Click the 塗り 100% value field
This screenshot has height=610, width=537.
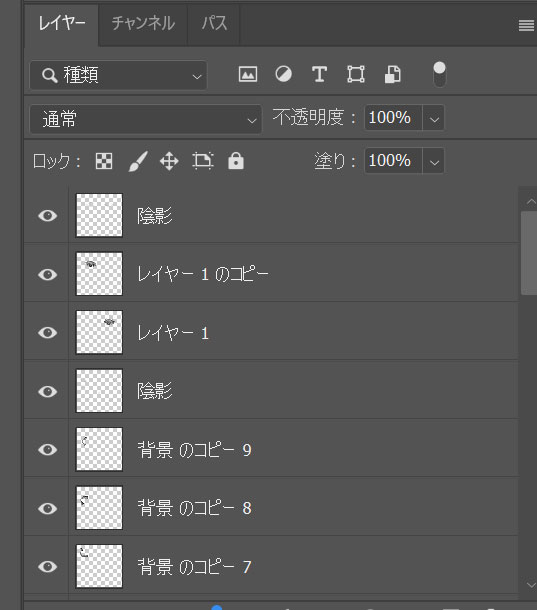pyautogui.click(x=393, y=160)
